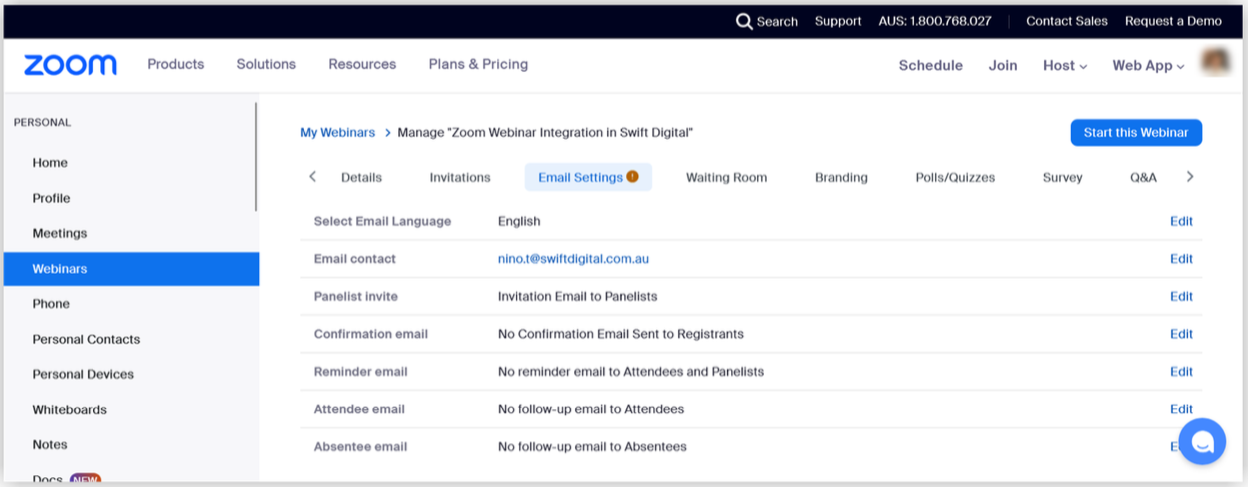The image size is (1248, 487).
Task: Click the orange alert badge on Email Settings
Action: point(632,177)
